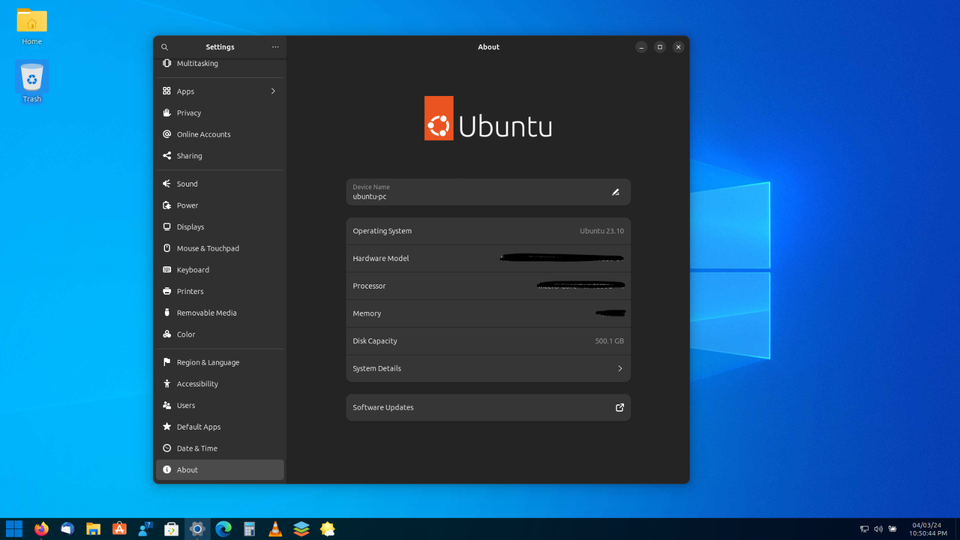Open the Home folder on desktop
The height and width of the screenshot is (540, 960).
[32, 27]
